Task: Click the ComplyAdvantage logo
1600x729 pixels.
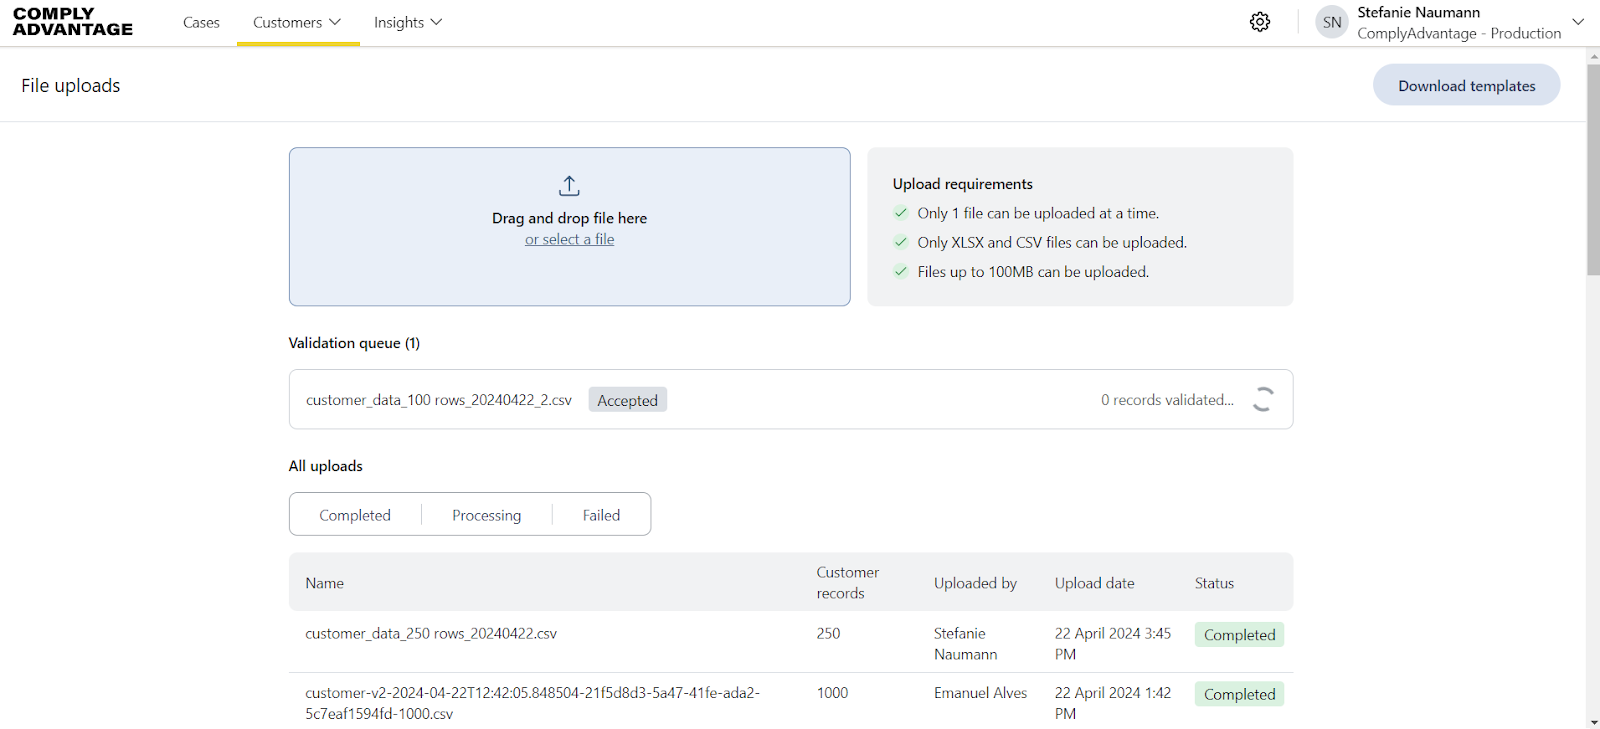Action: click(x=73, y=22)
